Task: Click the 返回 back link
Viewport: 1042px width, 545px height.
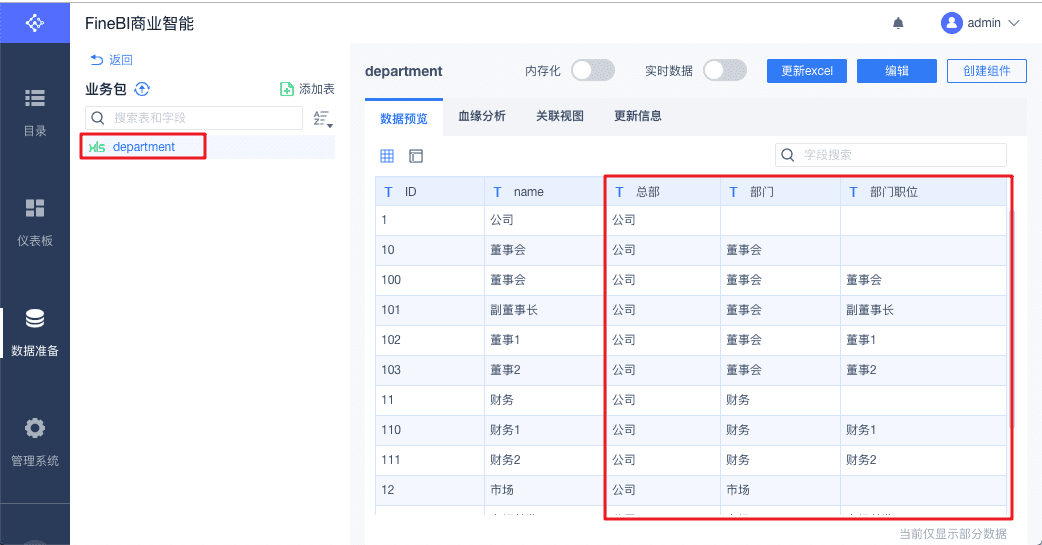Action: click(112, 60)
